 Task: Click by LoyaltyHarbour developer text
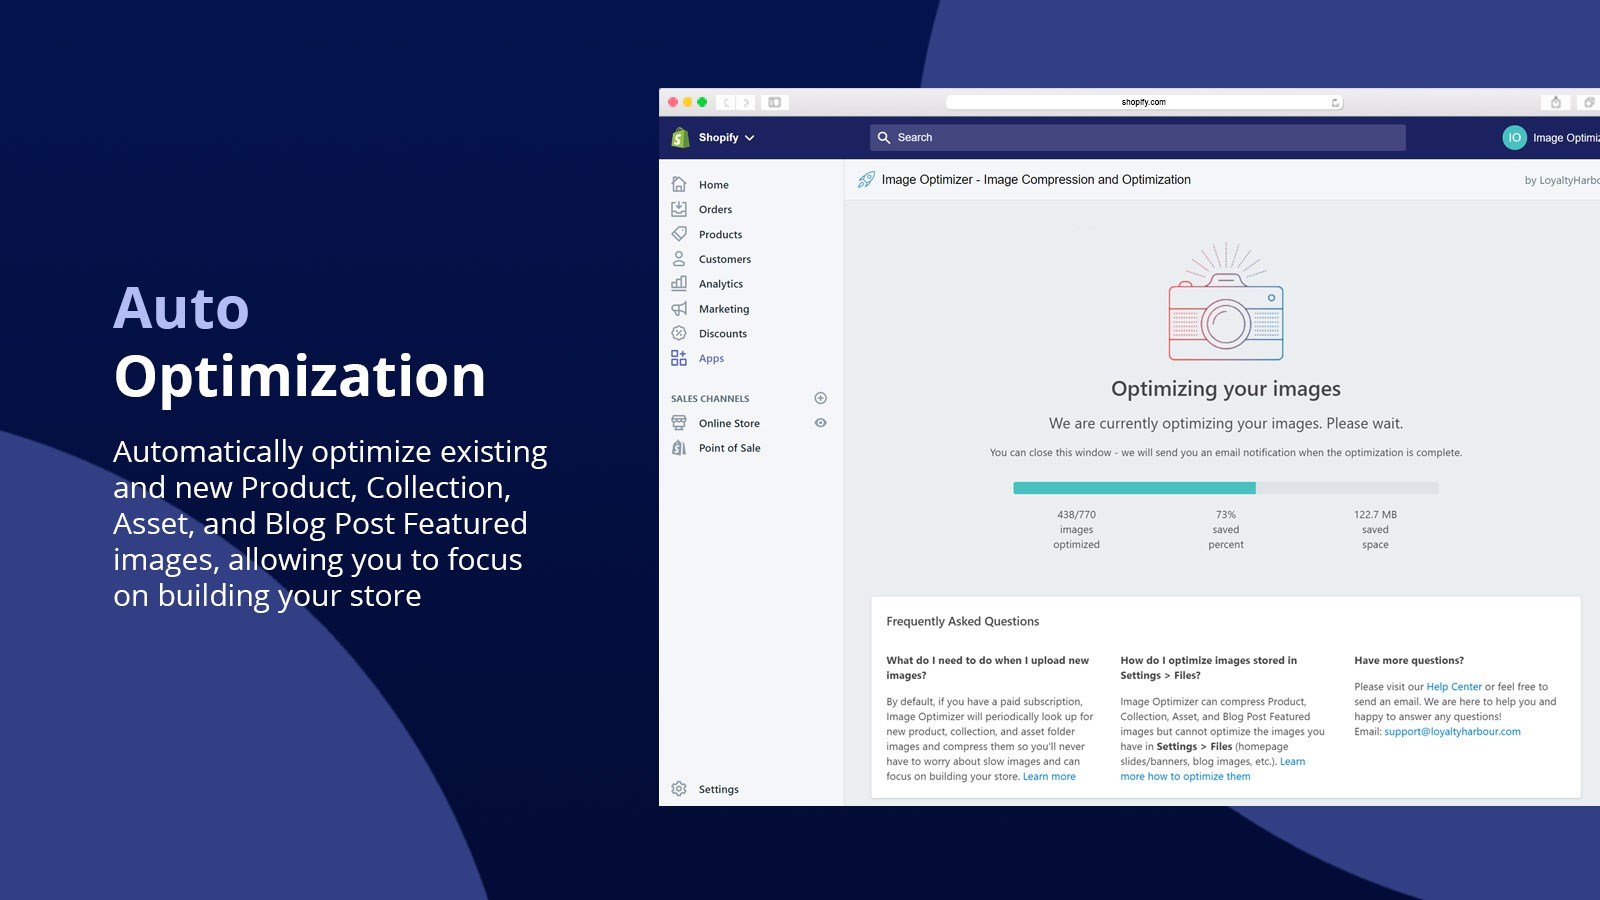[1561, 181]
